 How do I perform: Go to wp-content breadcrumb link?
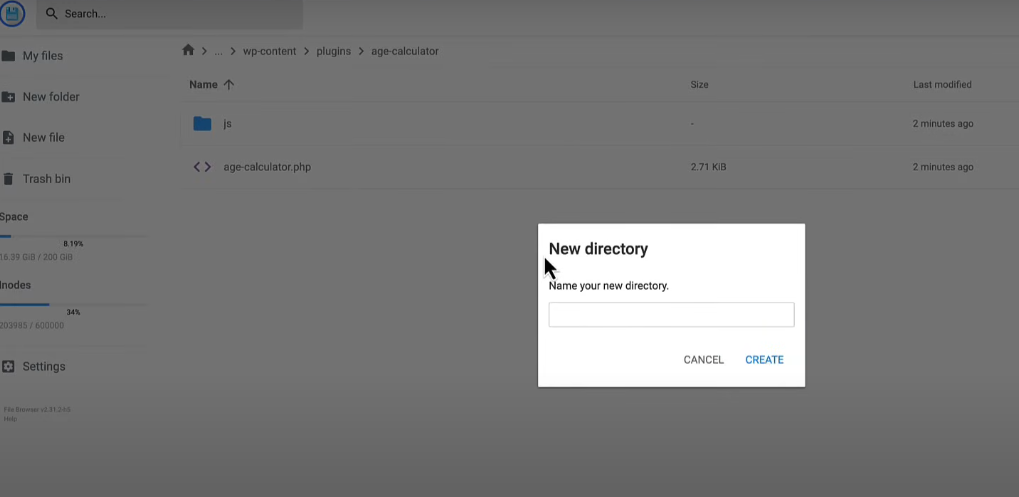tap(269, 51)
